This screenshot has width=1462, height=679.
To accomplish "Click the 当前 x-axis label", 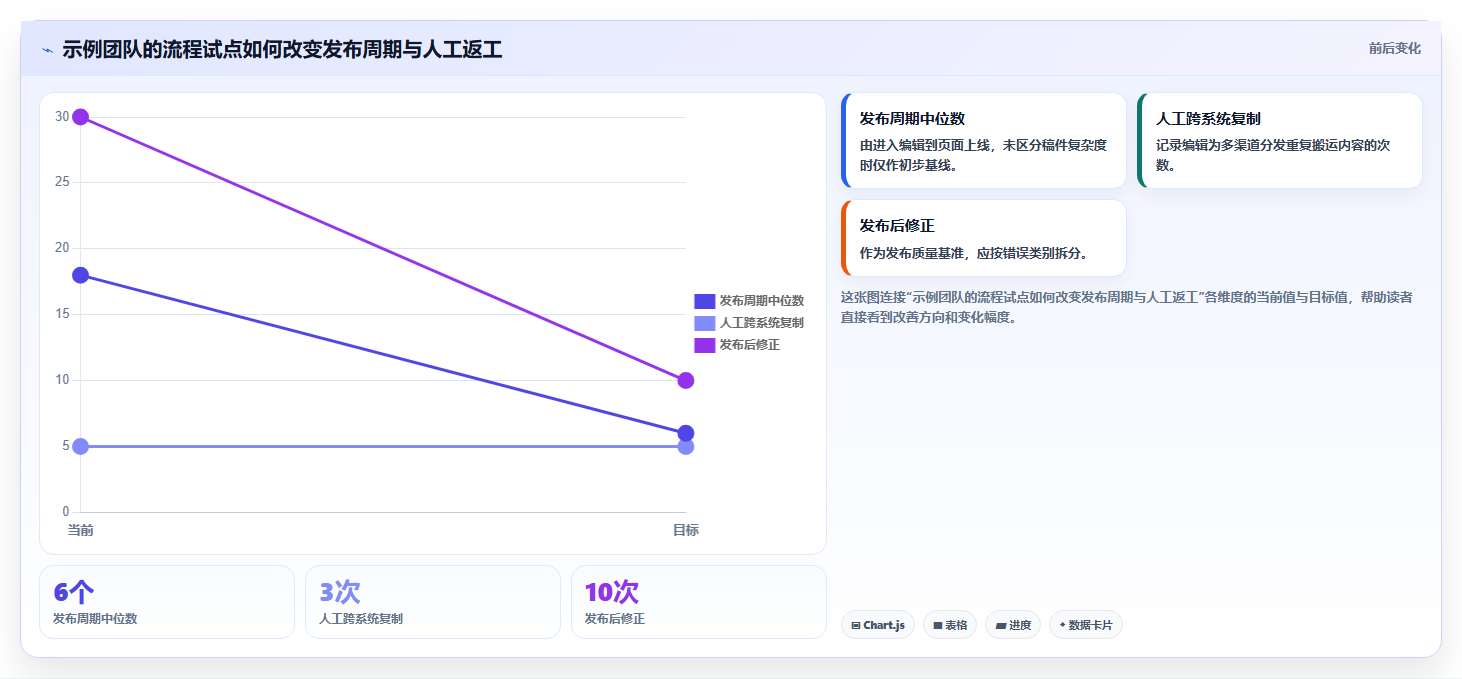I will tap(80, 530).
